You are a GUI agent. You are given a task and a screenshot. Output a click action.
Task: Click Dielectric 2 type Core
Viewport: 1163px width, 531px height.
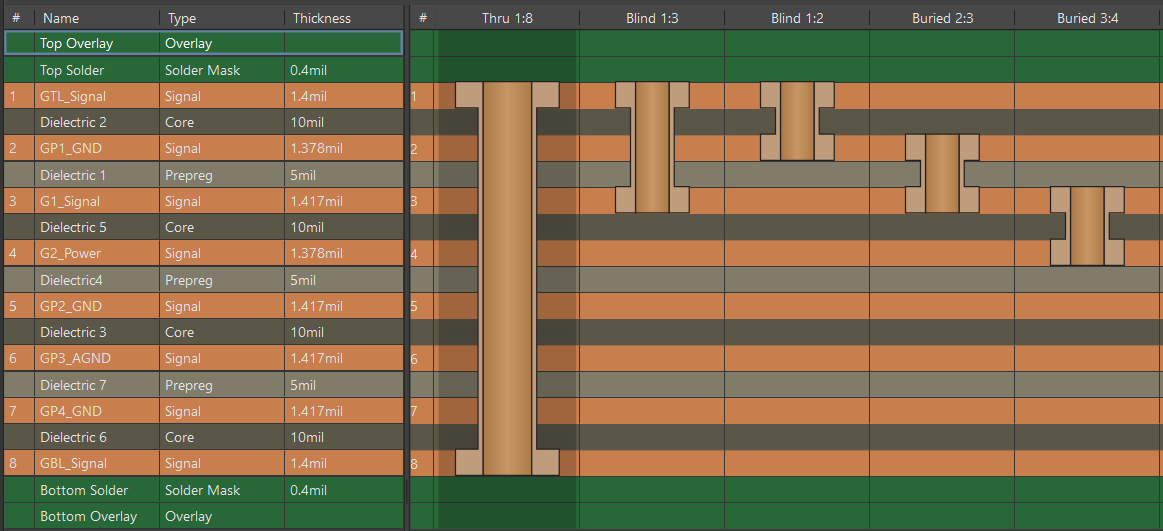(179, 122)
